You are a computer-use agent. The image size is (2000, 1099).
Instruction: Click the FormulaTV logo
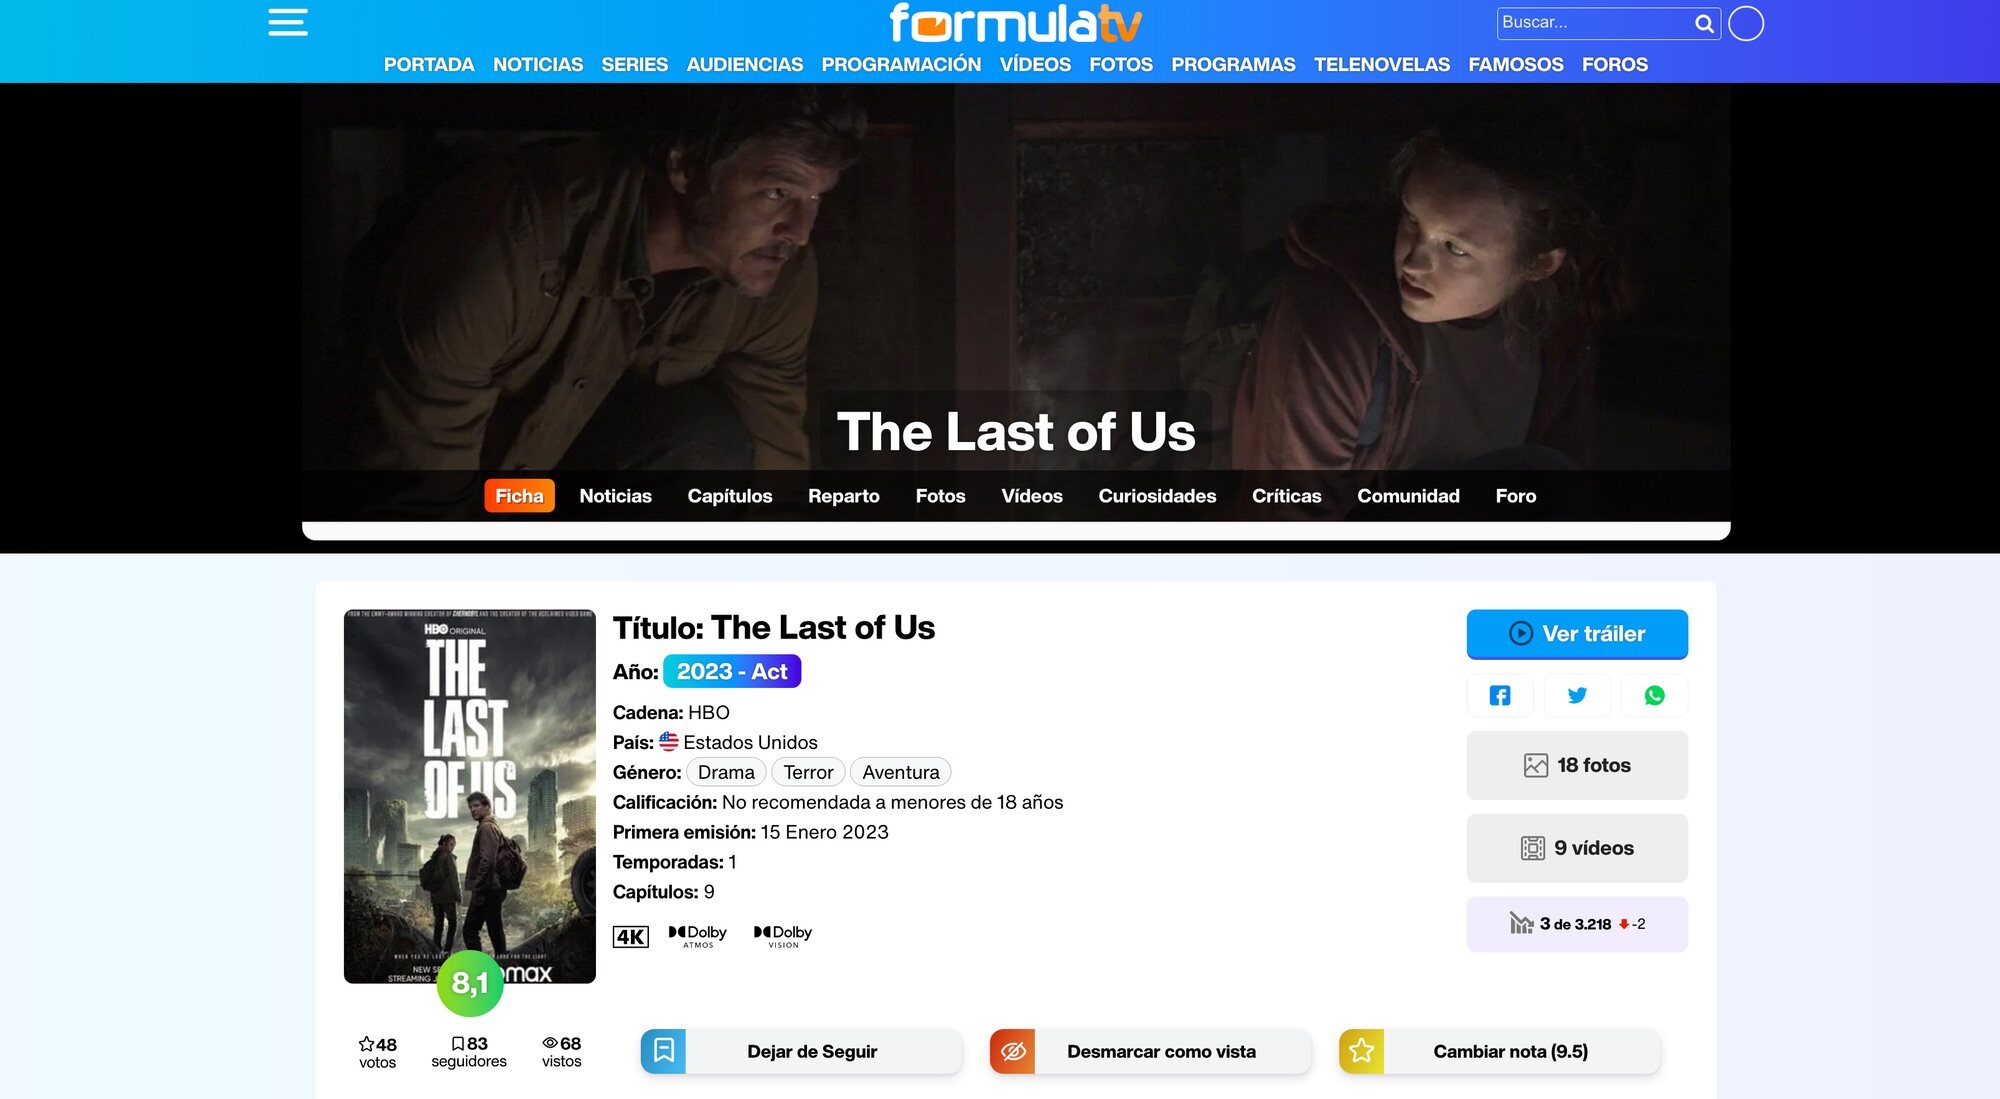click(1015, 23)
